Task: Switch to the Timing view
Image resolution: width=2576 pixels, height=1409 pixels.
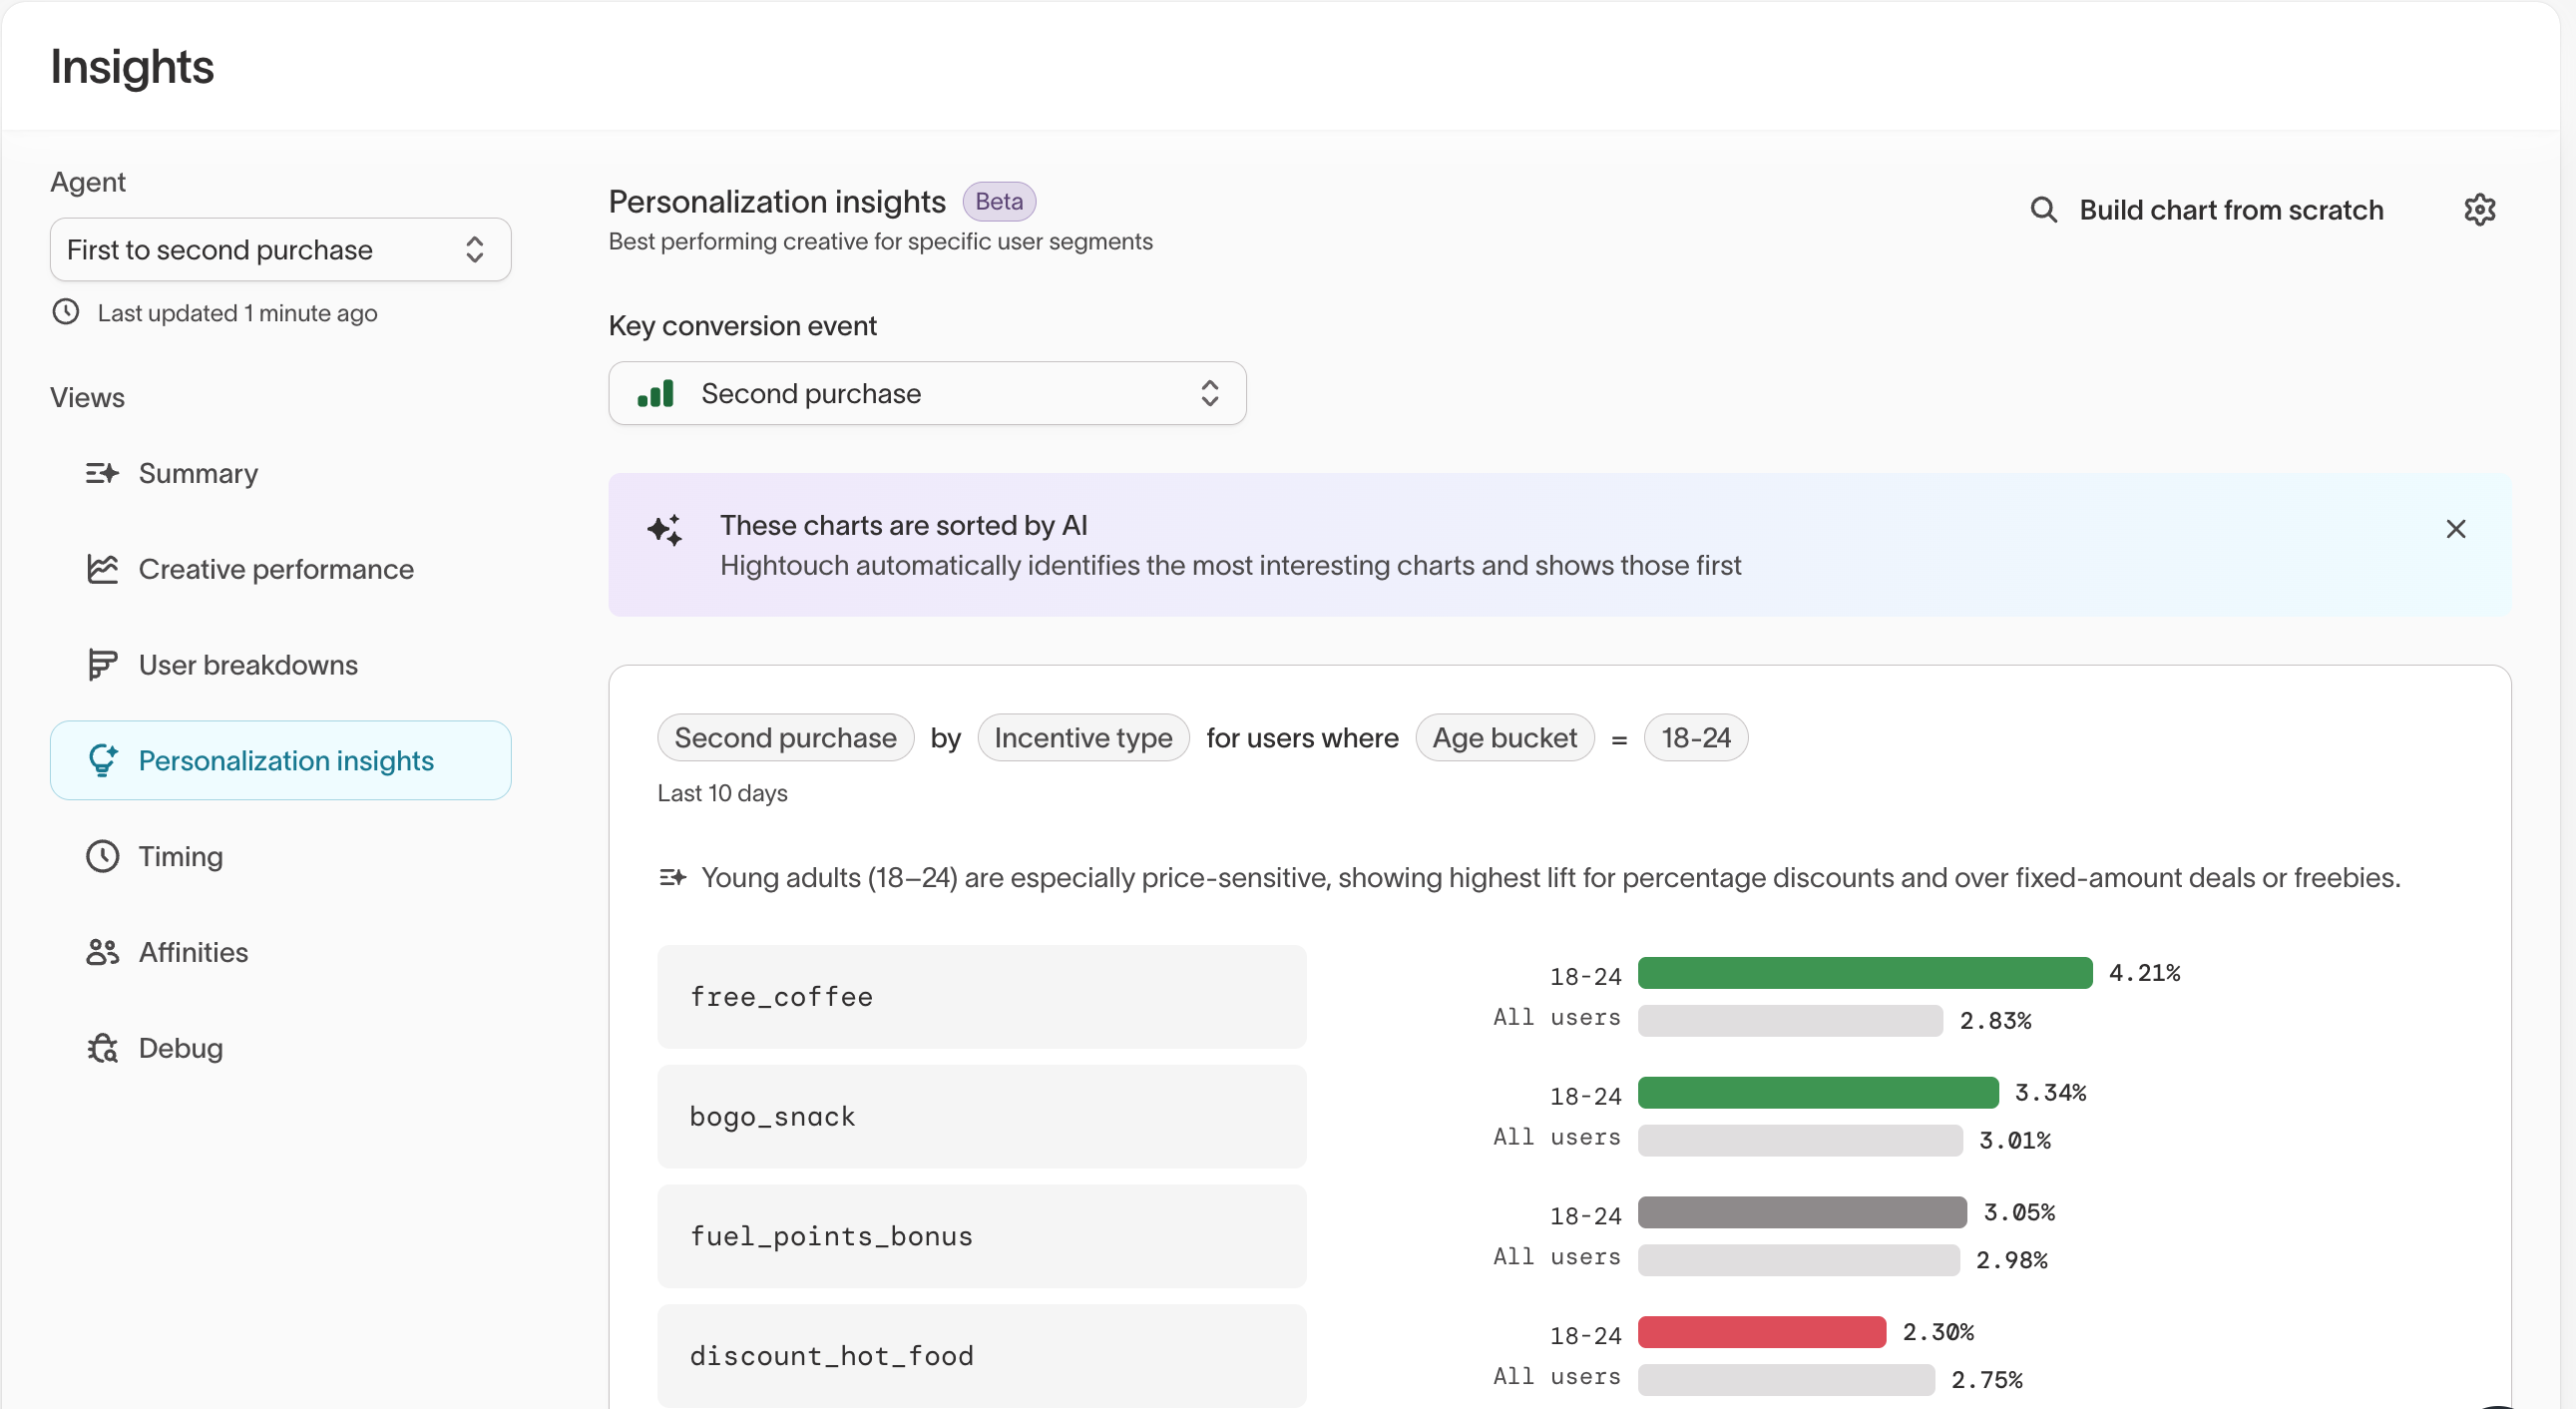Action: click(x=180, y=856)
